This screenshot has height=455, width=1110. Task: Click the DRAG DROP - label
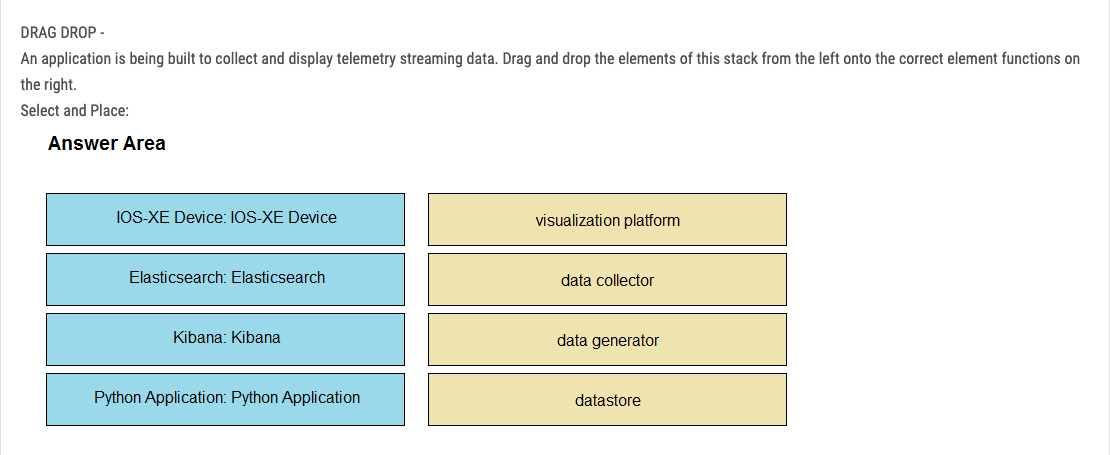tap(63, 33)
